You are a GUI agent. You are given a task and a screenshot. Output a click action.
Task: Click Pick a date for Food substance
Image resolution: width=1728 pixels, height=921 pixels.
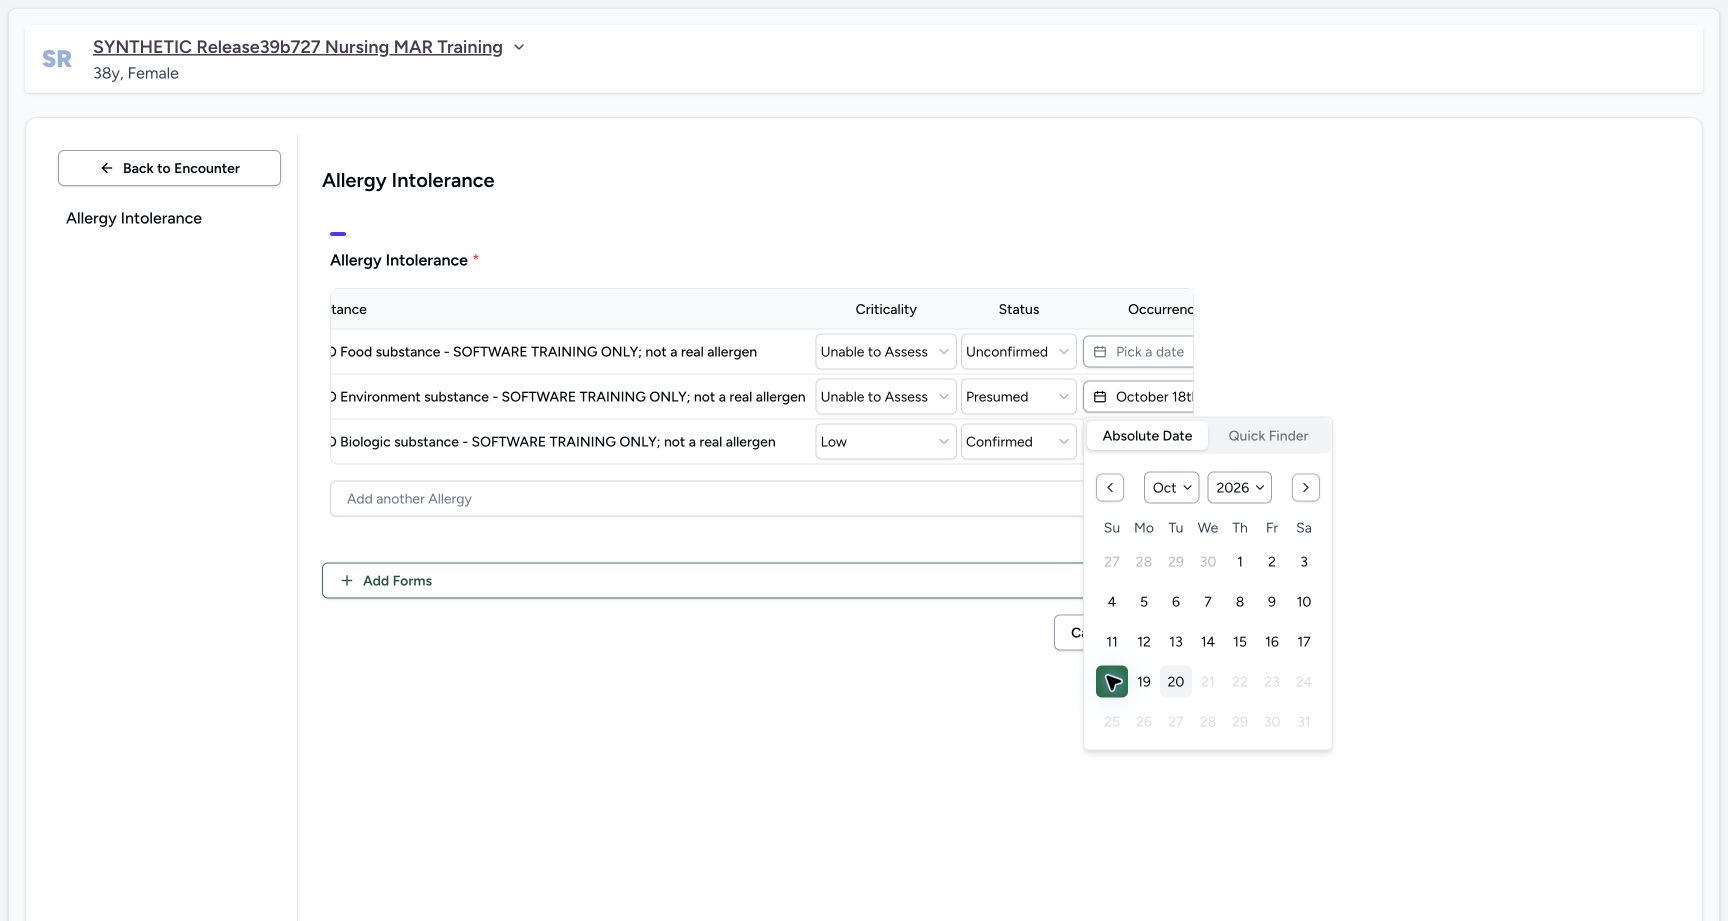coord(1138,352)
